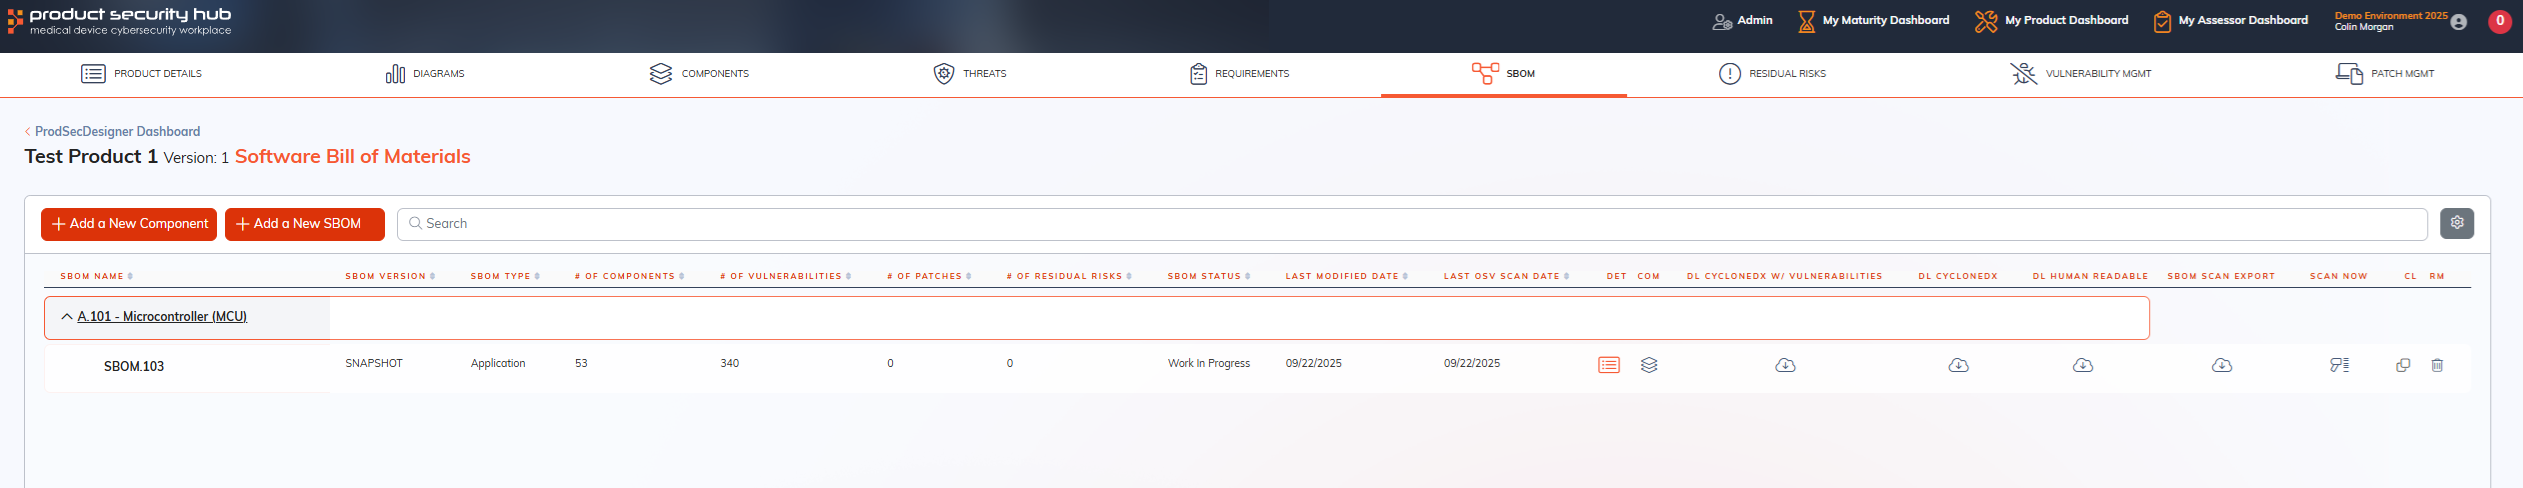Switch to Product Details tab

pos(141,74)
